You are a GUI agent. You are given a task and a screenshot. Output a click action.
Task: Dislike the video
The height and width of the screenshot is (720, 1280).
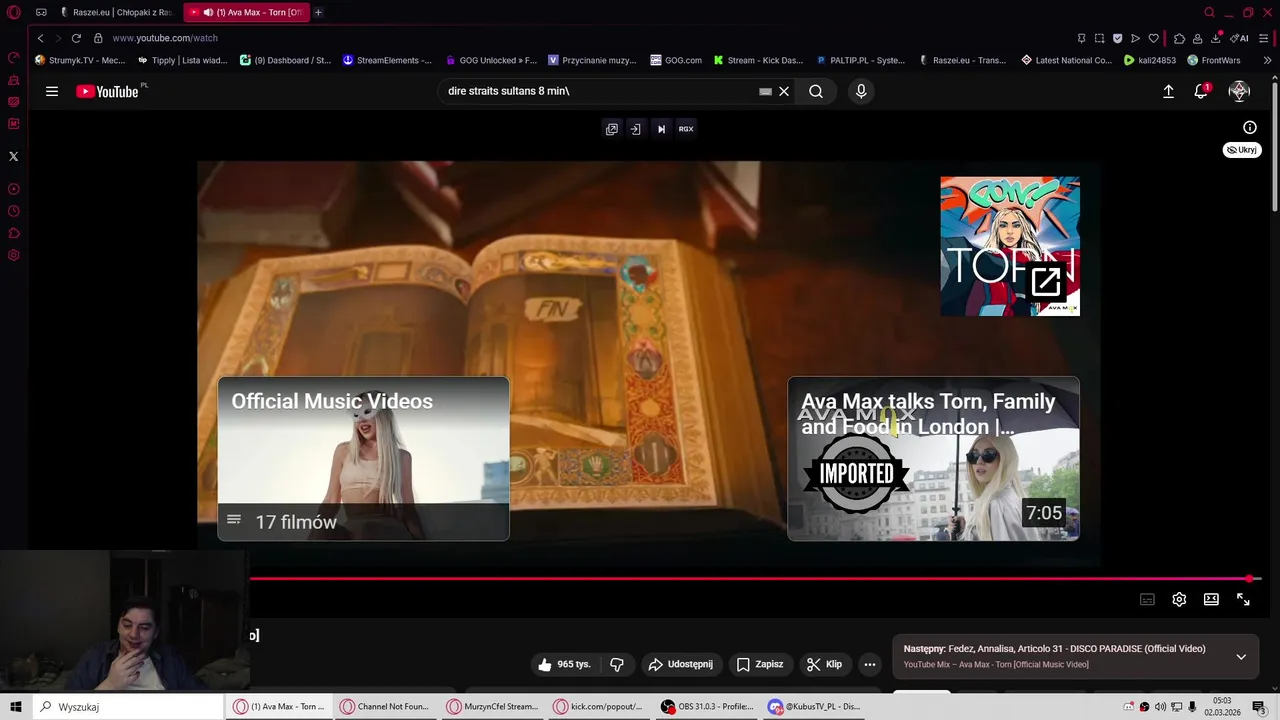pyautogui.click(x=617, y=664)
